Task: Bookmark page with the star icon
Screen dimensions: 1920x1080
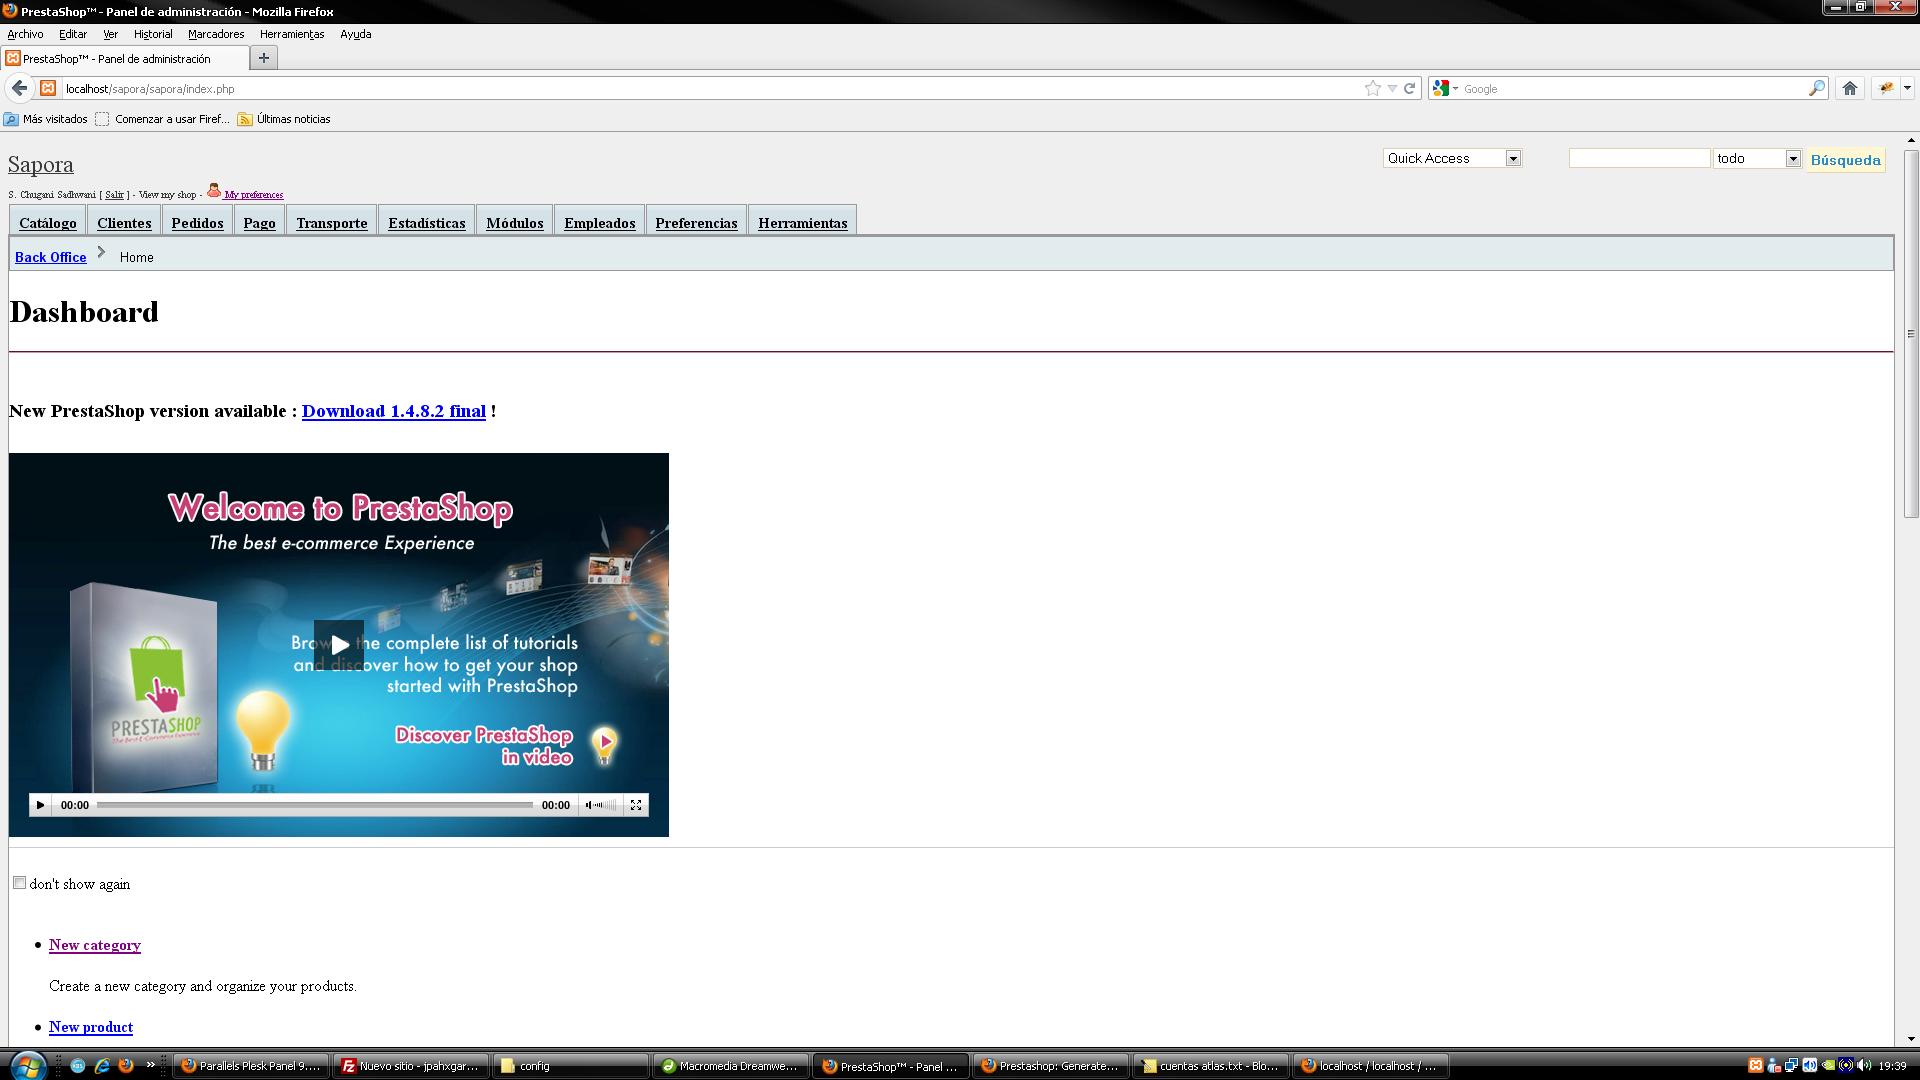Action: (x=1372, y=88)
